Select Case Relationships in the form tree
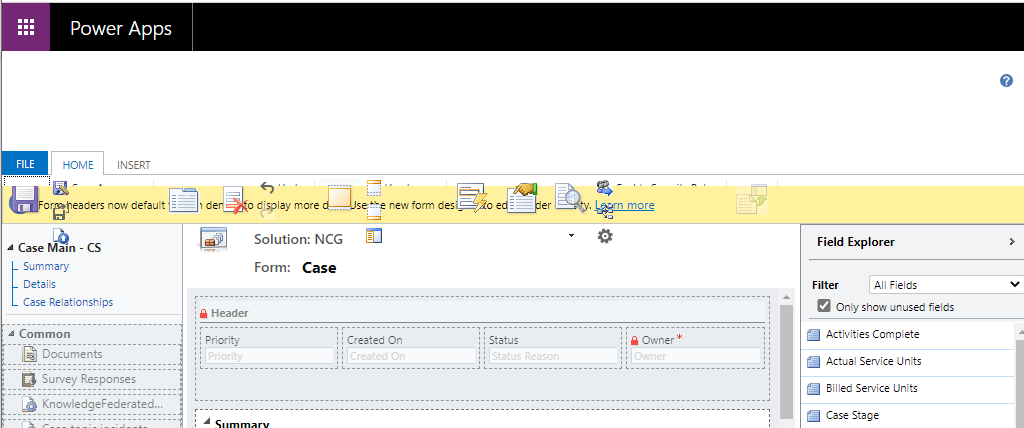Image resolution: width=1024 pixels, height=428 pixels. pos(68,302)
